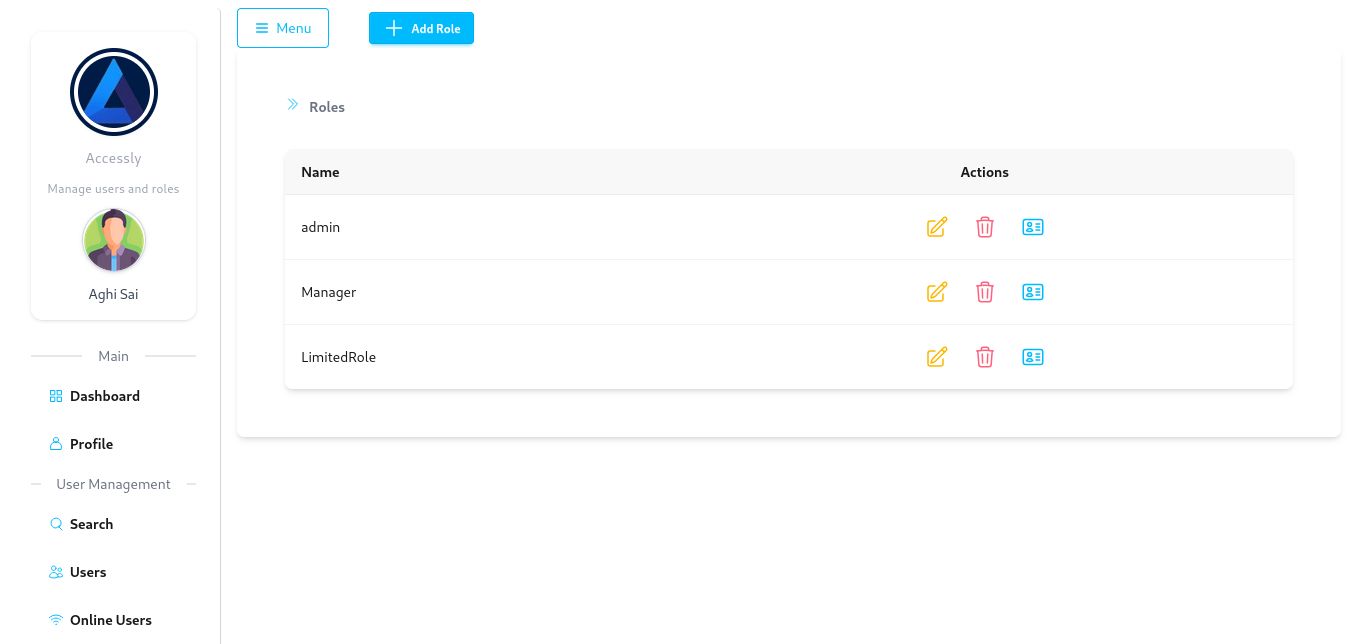Click the edit icon for admin role
The width and height of the screenshot is (1347, 644).
936,227
